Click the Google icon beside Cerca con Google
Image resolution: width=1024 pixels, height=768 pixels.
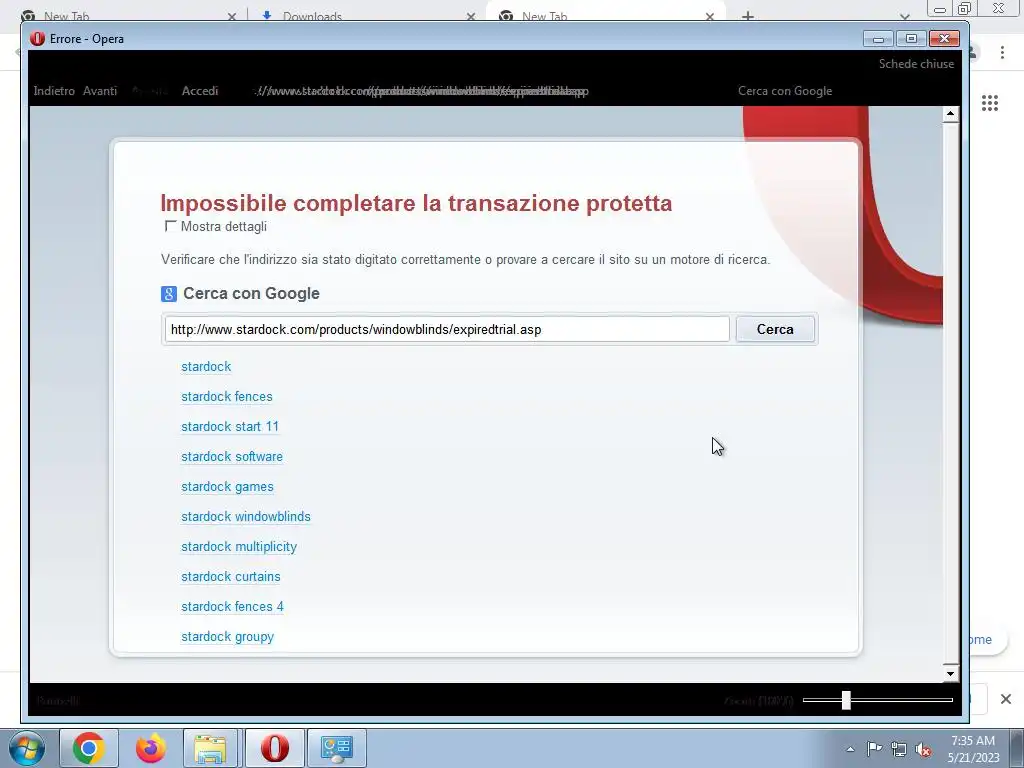[168, 294]
